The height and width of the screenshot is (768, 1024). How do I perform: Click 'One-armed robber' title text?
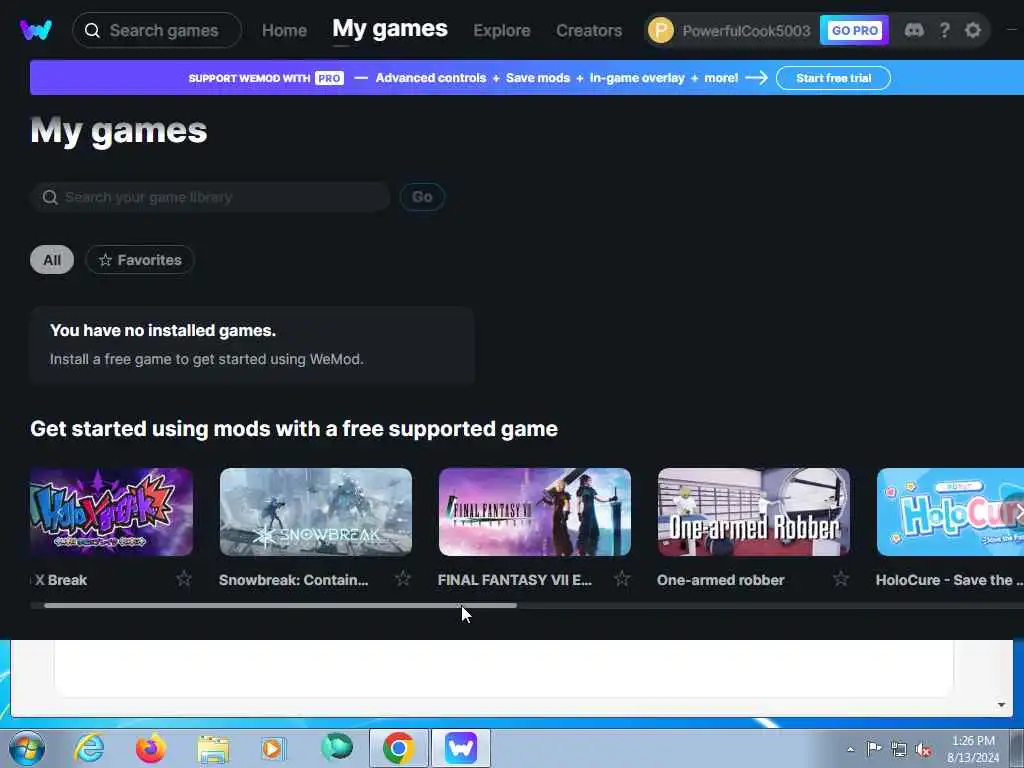tap(720, 580)
